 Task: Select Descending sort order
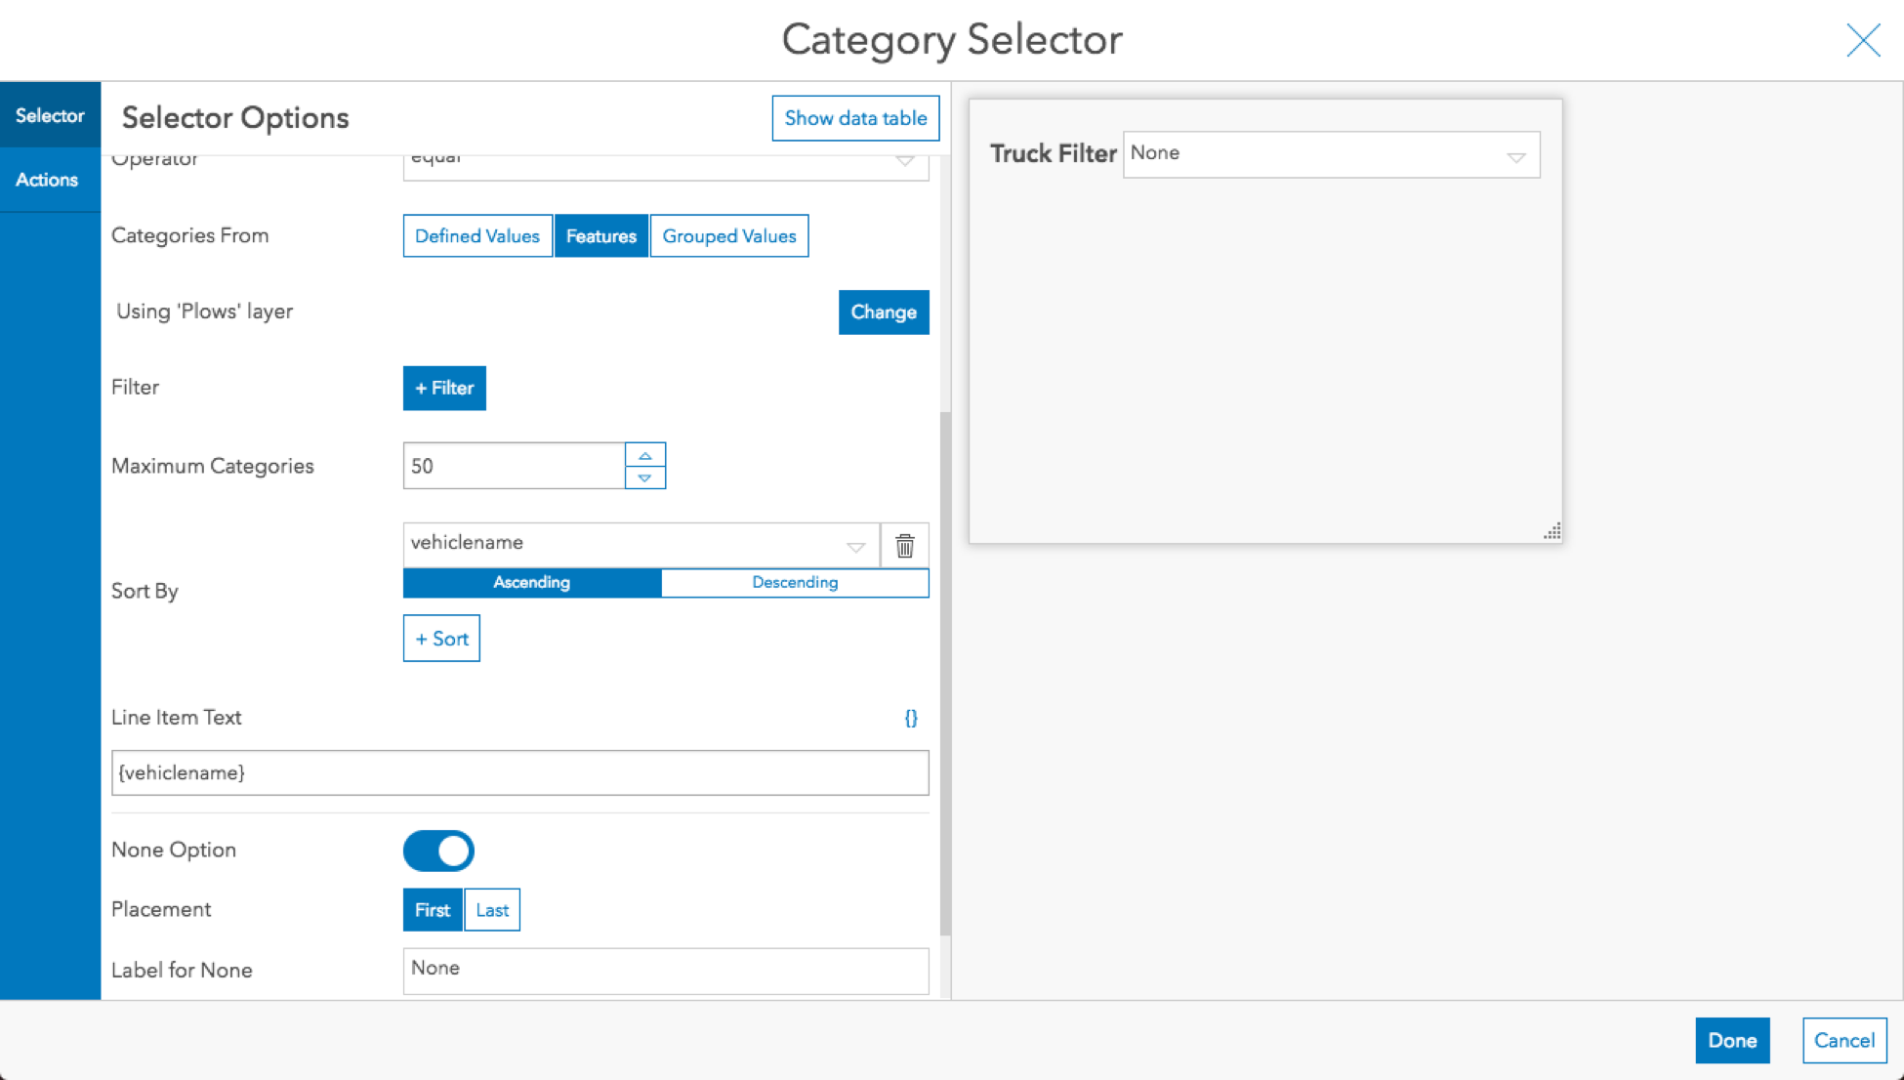[795, 583]
